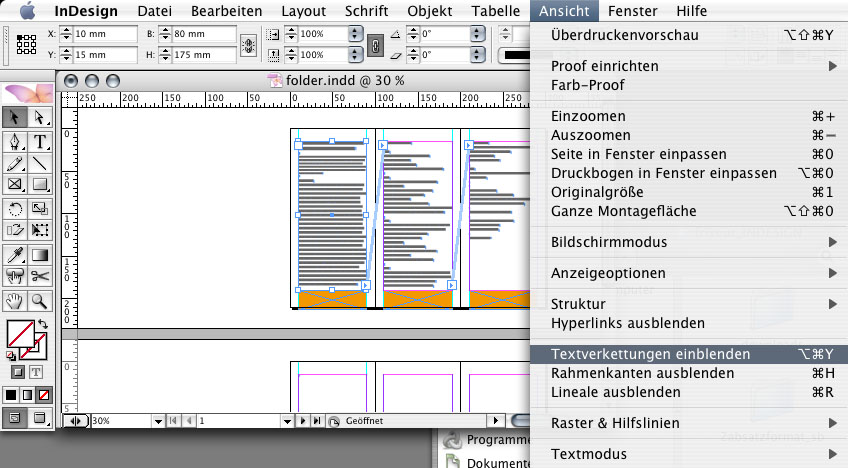The height and width of the screenshot is (468, 848).
Task: Click the X position input field
Action: pos(82,33)
